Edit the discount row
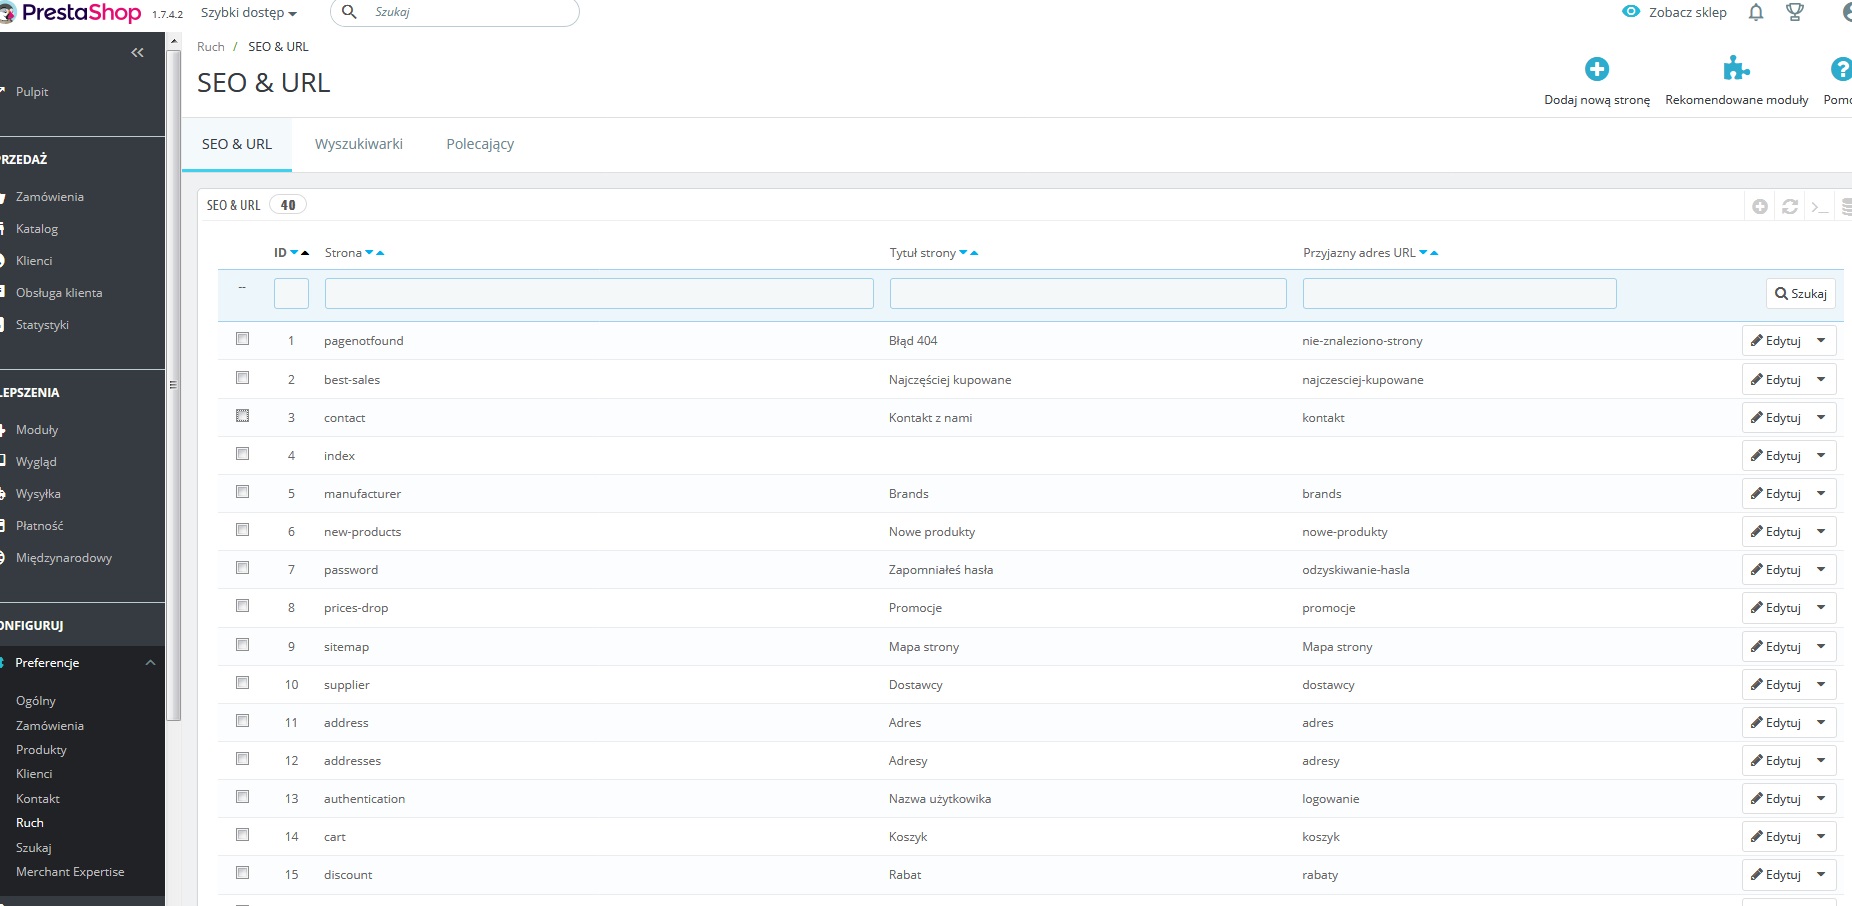Screen dimensions: 1852x906 click(x=1775, y=875)
